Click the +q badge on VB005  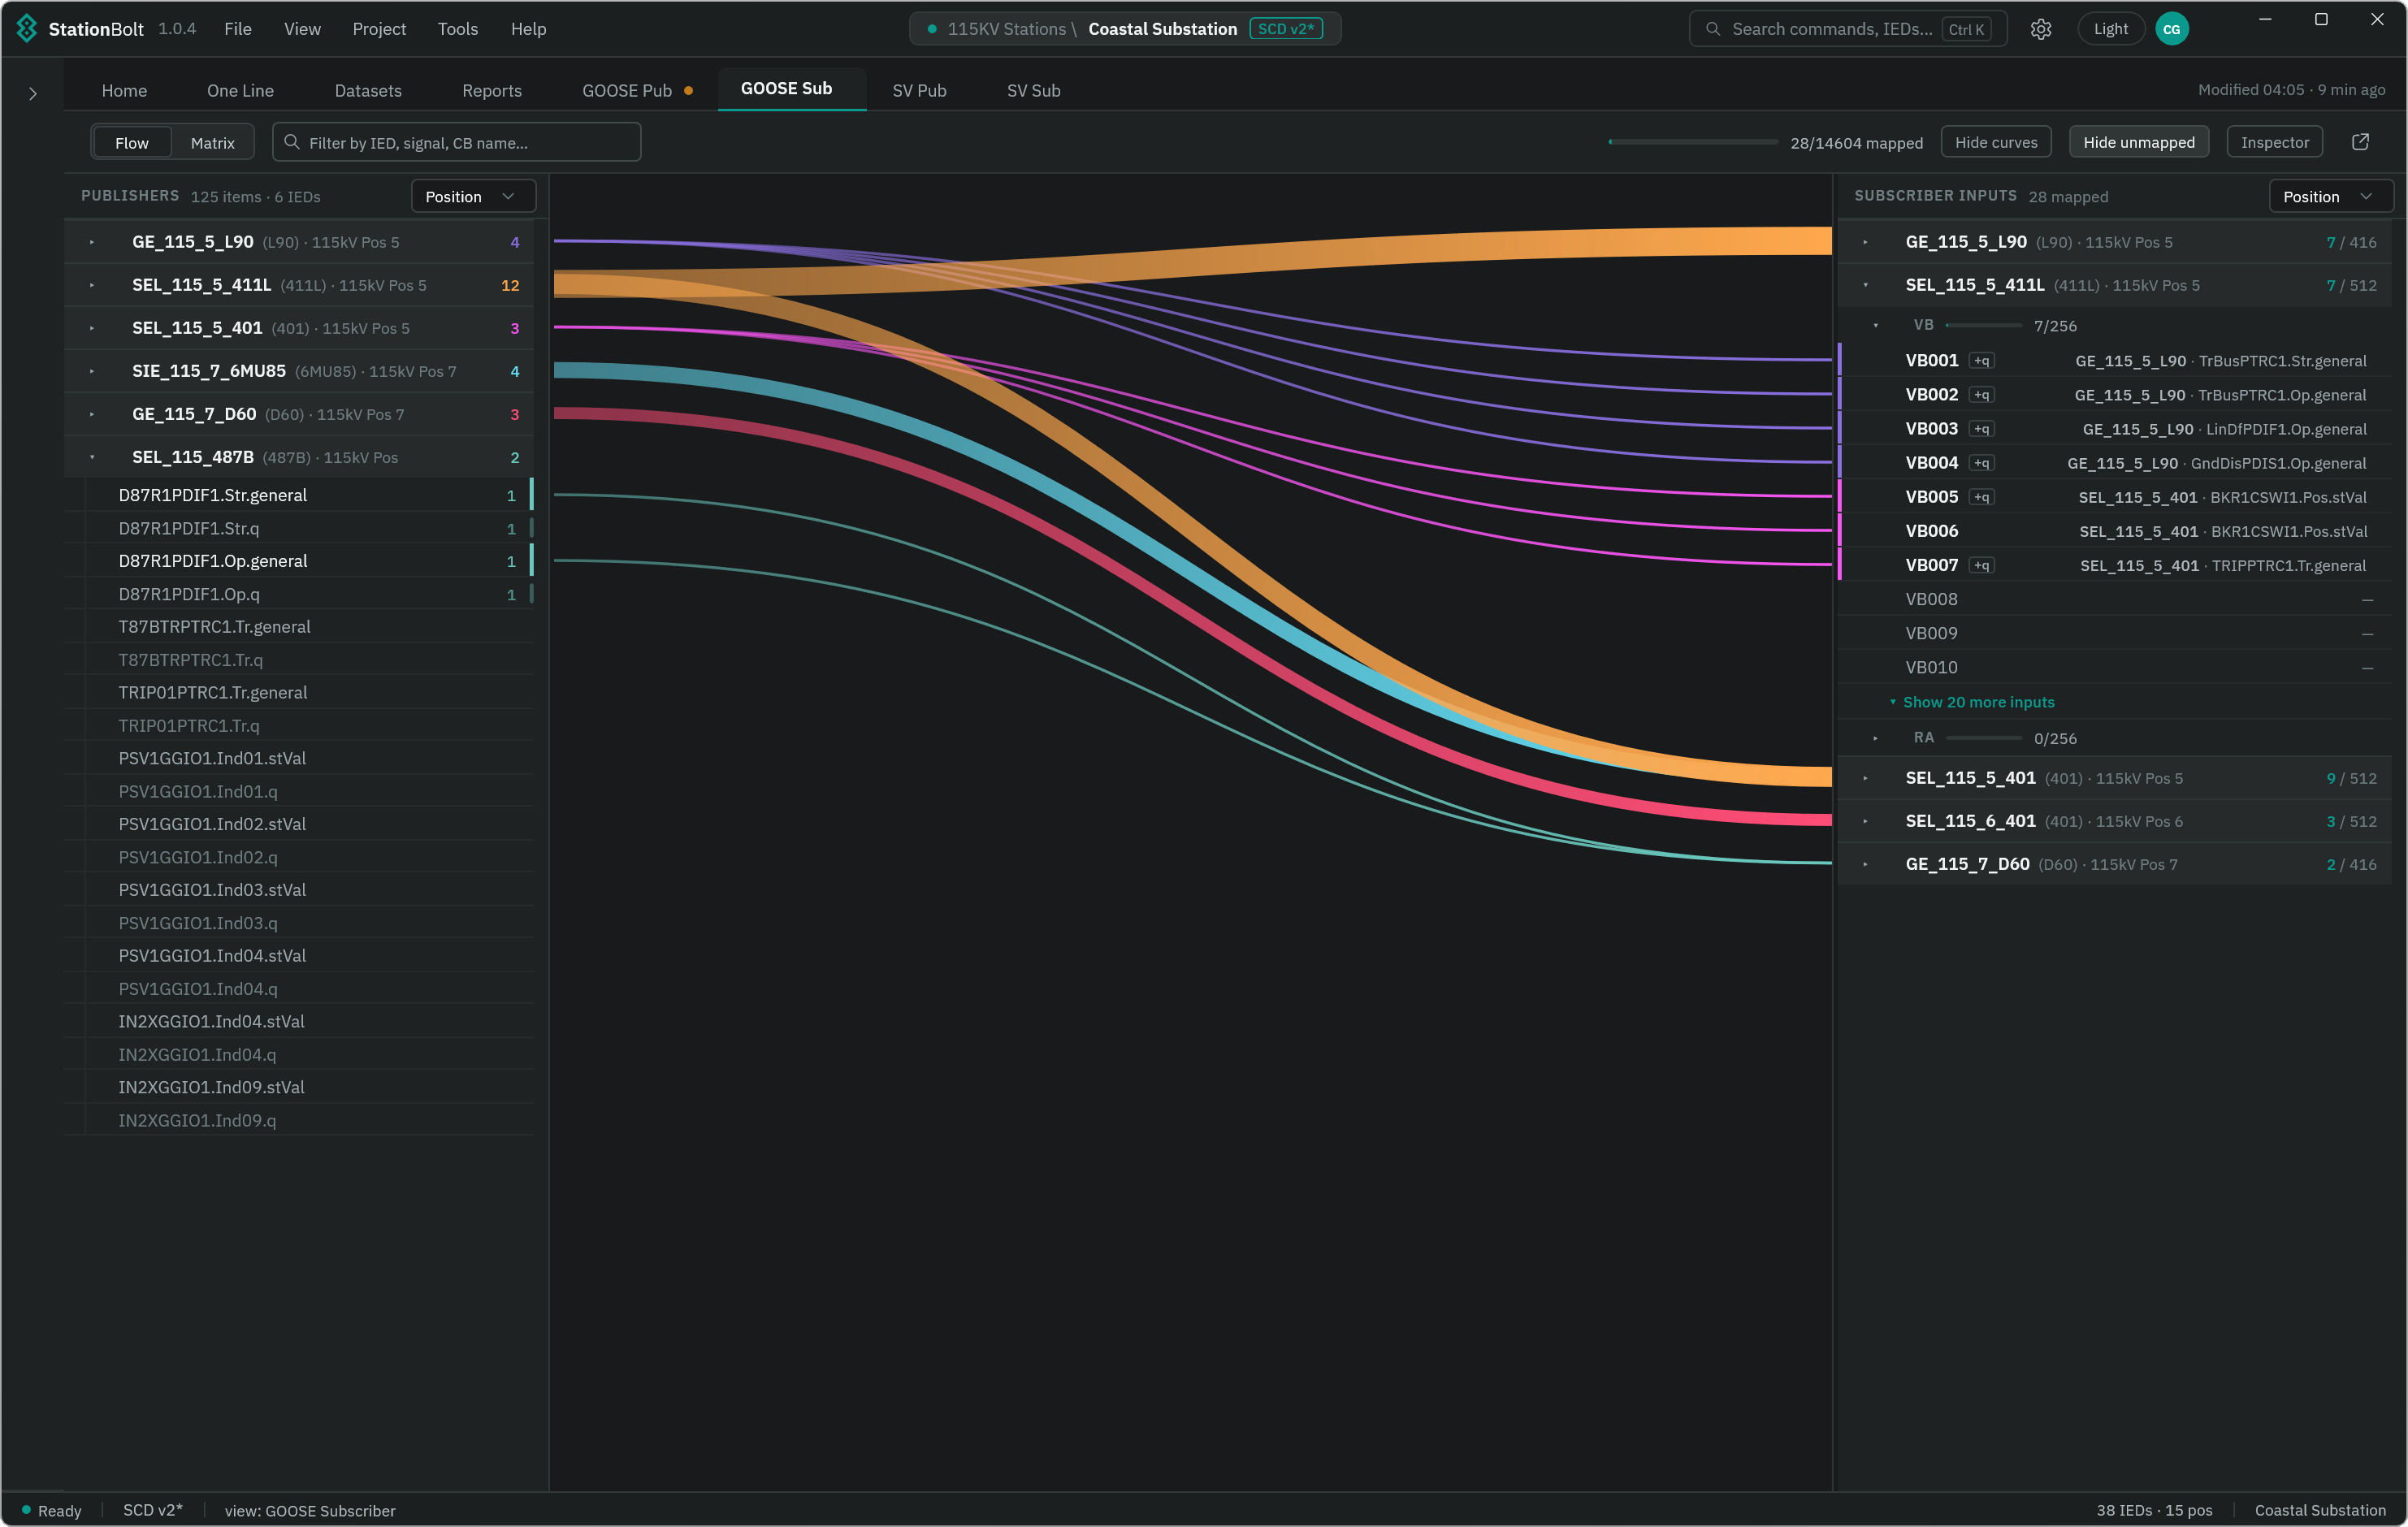[x=1981, y=497]
